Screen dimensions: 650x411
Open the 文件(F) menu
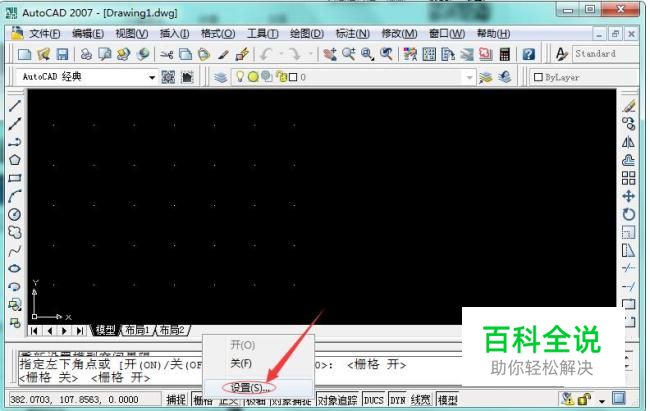pyautogui.click(x=44, y=34)
